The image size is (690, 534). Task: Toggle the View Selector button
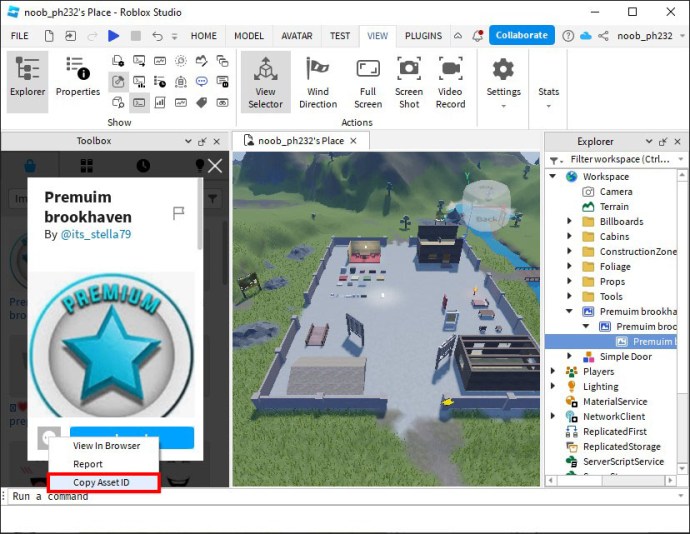point(265,81)
